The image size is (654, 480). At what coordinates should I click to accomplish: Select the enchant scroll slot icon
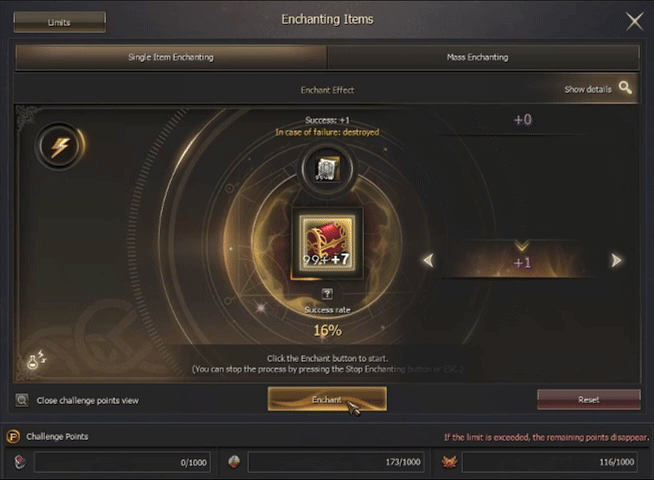[327, 169]
